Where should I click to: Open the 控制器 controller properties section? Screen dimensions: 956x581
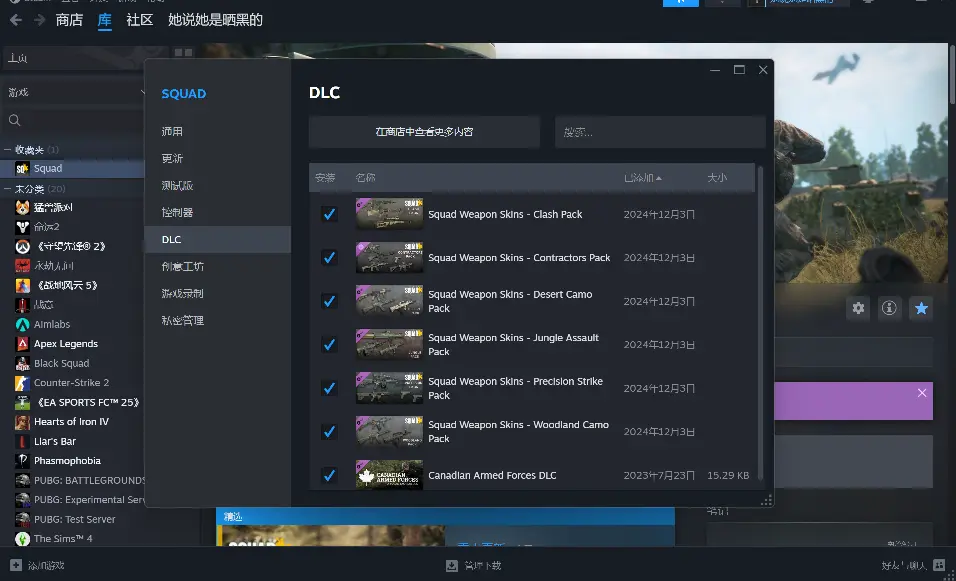pos(218,212)
